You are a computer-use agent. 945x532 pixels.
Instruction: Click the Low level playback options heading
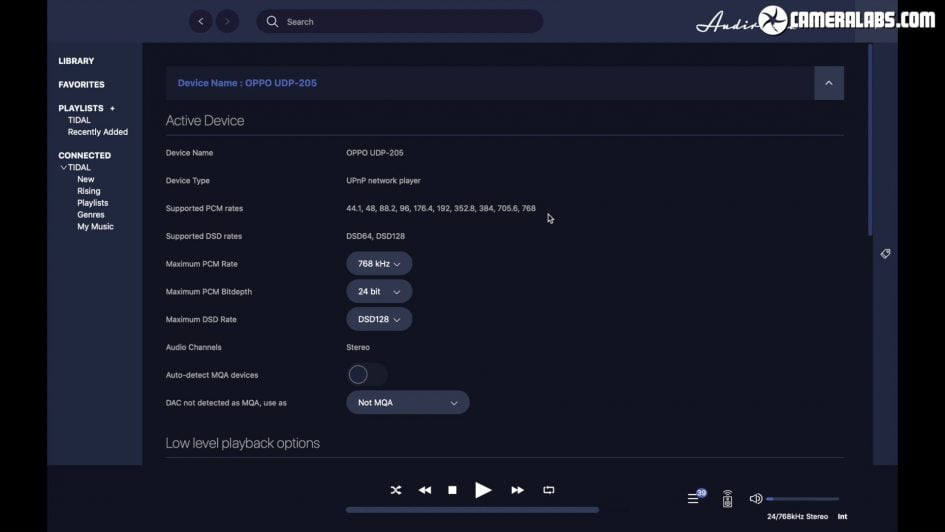[243, 443]
